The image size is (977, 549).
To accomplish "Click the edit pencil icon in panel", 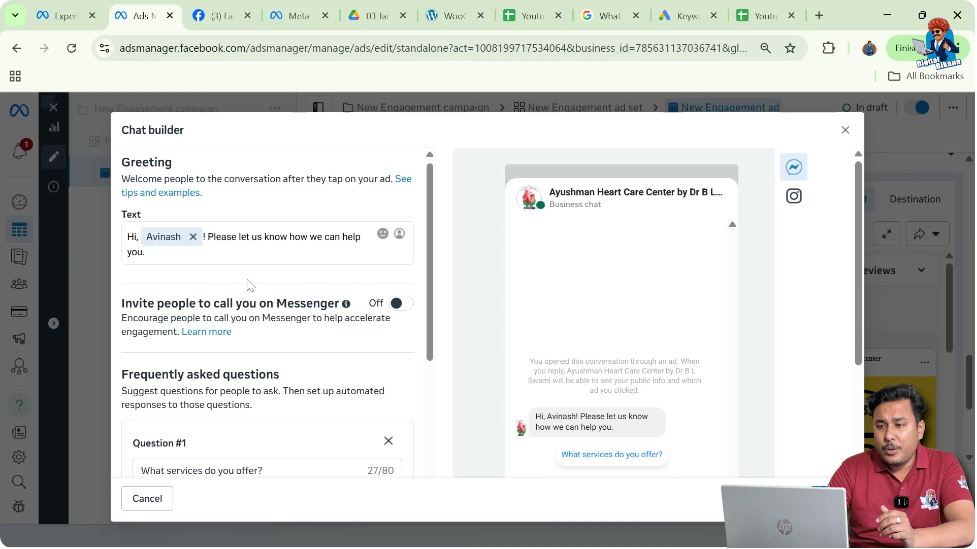I will (54, 156).
